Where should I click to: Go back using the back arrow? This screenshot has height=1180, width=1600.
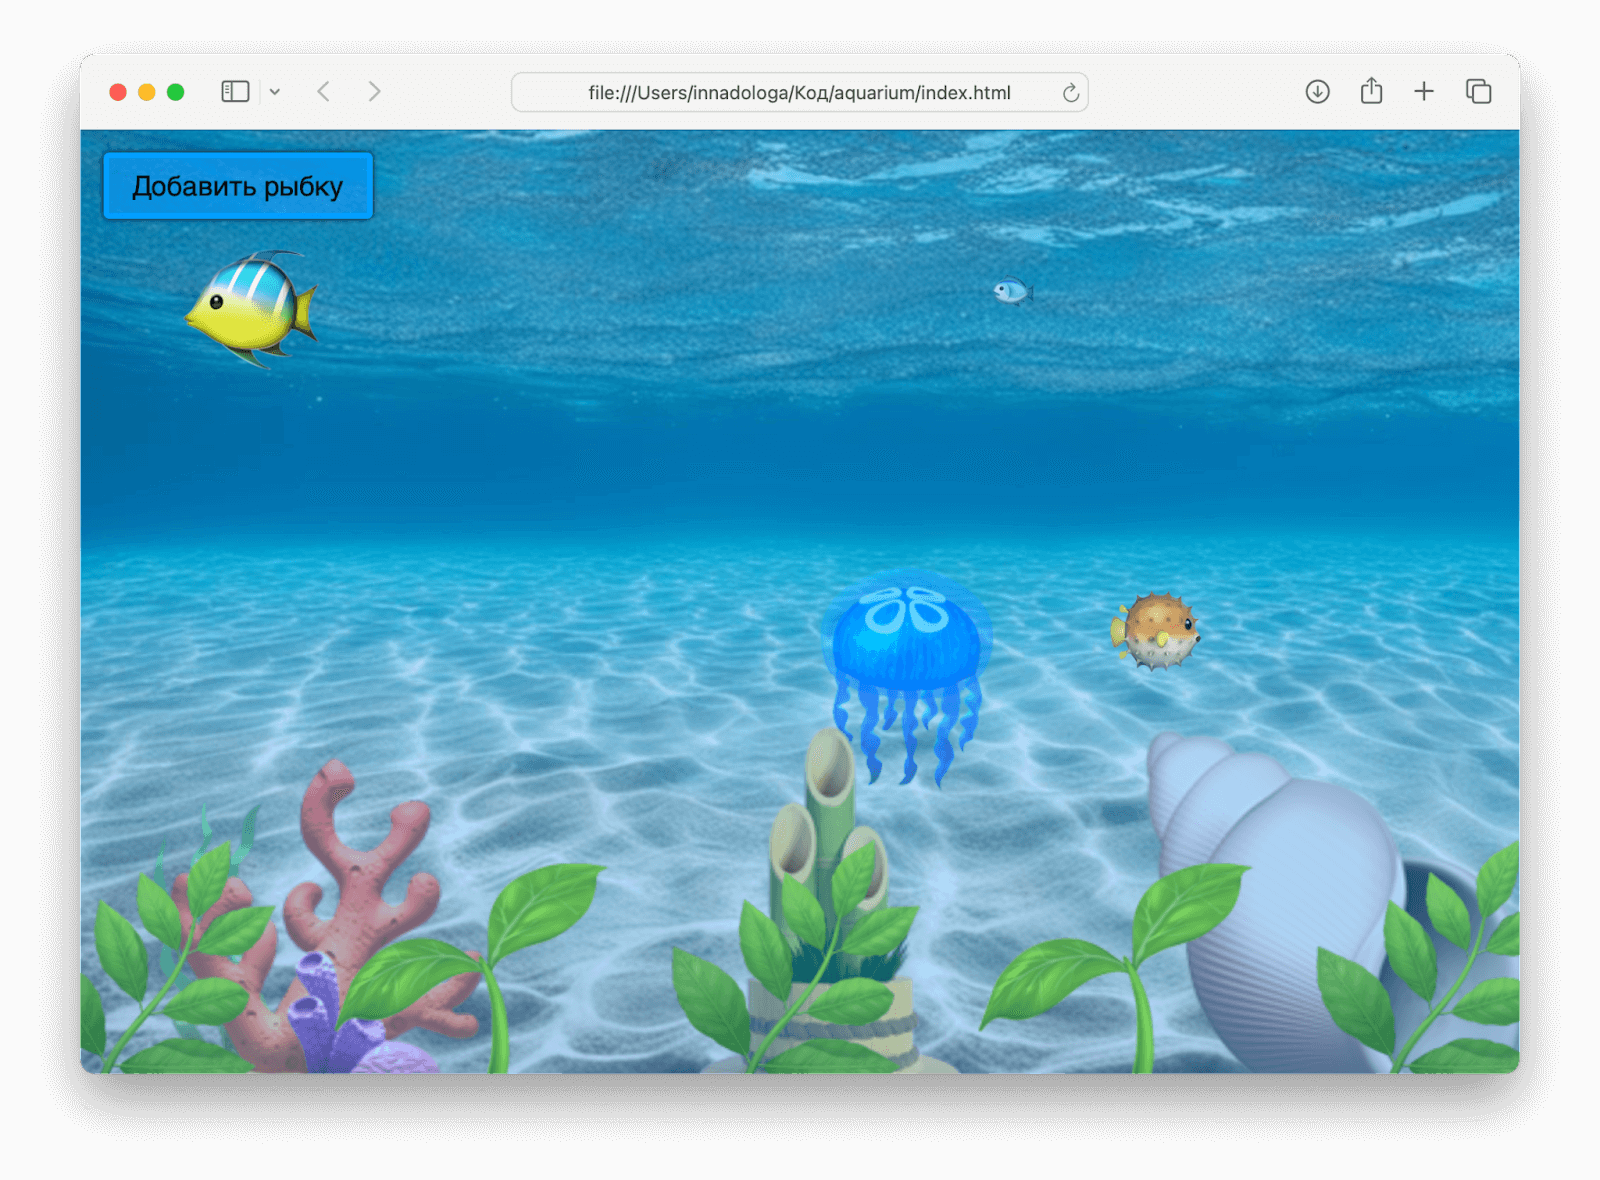(324, 92)
